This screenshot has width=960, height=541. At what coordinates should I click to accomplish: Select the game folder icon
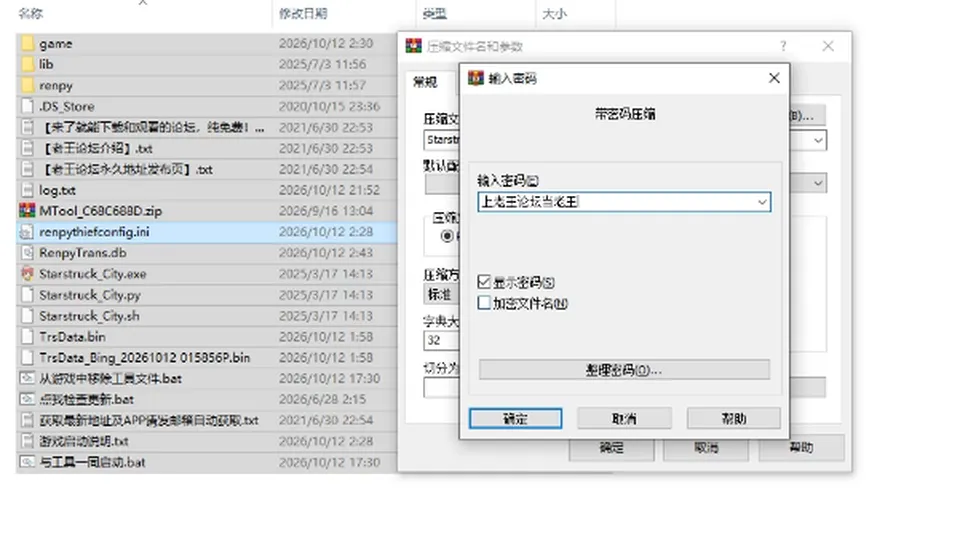point(28,43)
